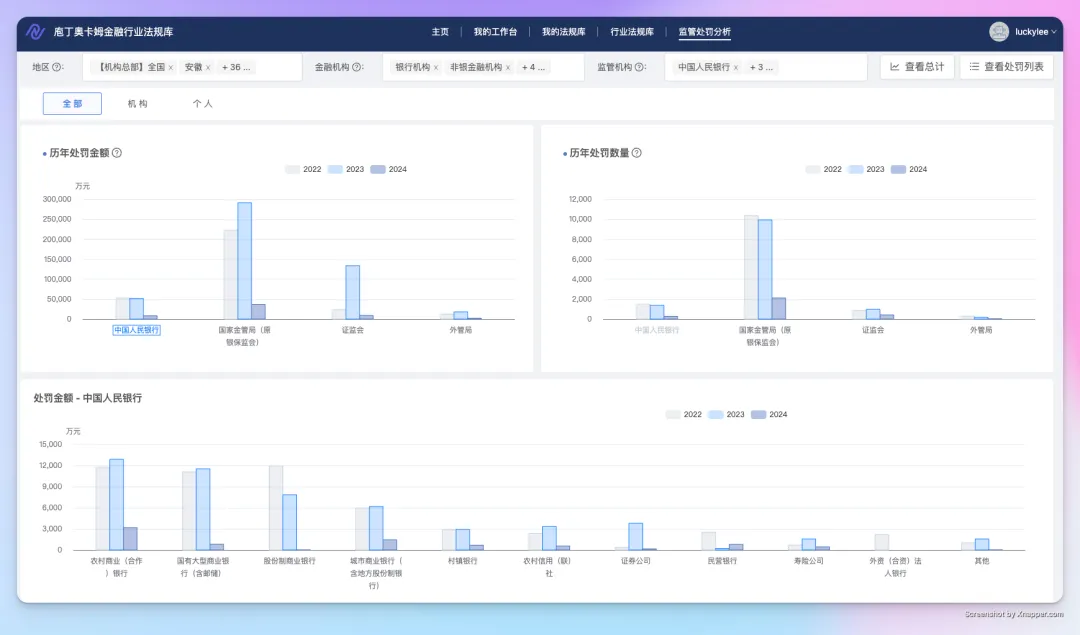Click the help icon beside 地区 label
Viewport: 1080px width, 635px height.
tap(57, 67)
